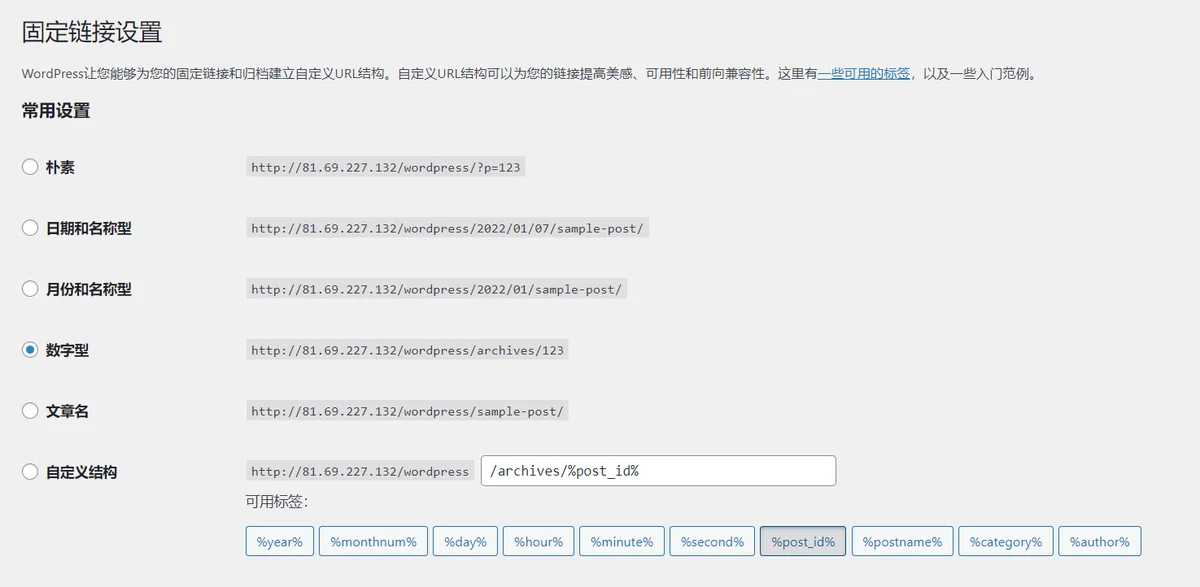Click the 2022/01/07/sample-post example URL
This screenshot has width=1200, height=587.
pyautogui.click(x=448, y=228)
